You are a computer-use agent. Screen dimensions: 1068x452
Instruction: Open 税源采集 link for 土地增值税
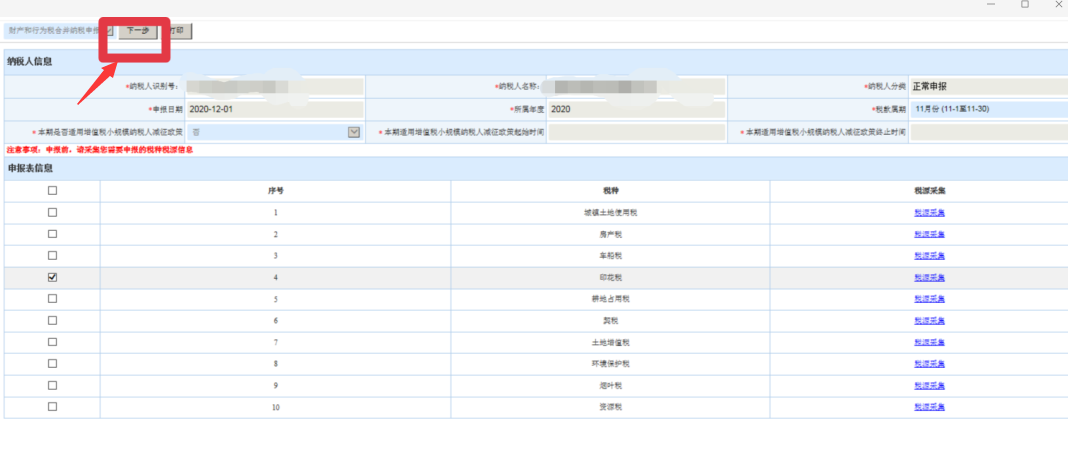coord(929,342)
